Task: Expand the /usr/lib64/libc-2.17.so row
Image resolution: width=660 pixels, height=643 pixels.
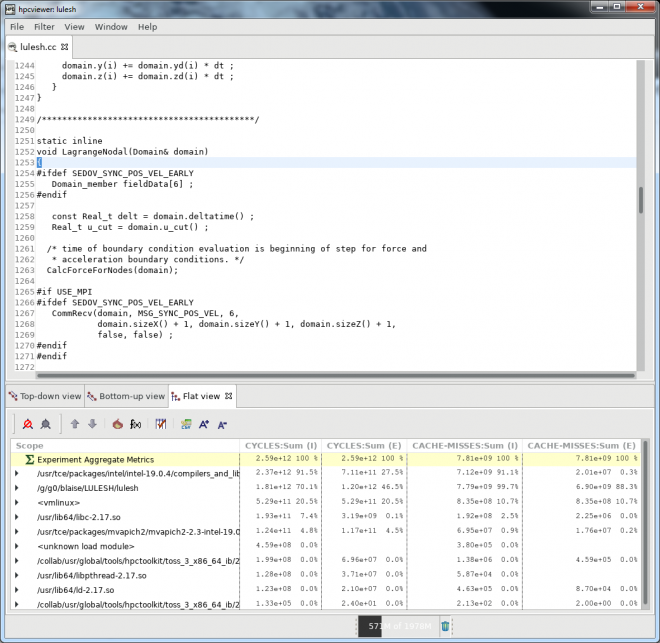Action: [x=16, y=517]
